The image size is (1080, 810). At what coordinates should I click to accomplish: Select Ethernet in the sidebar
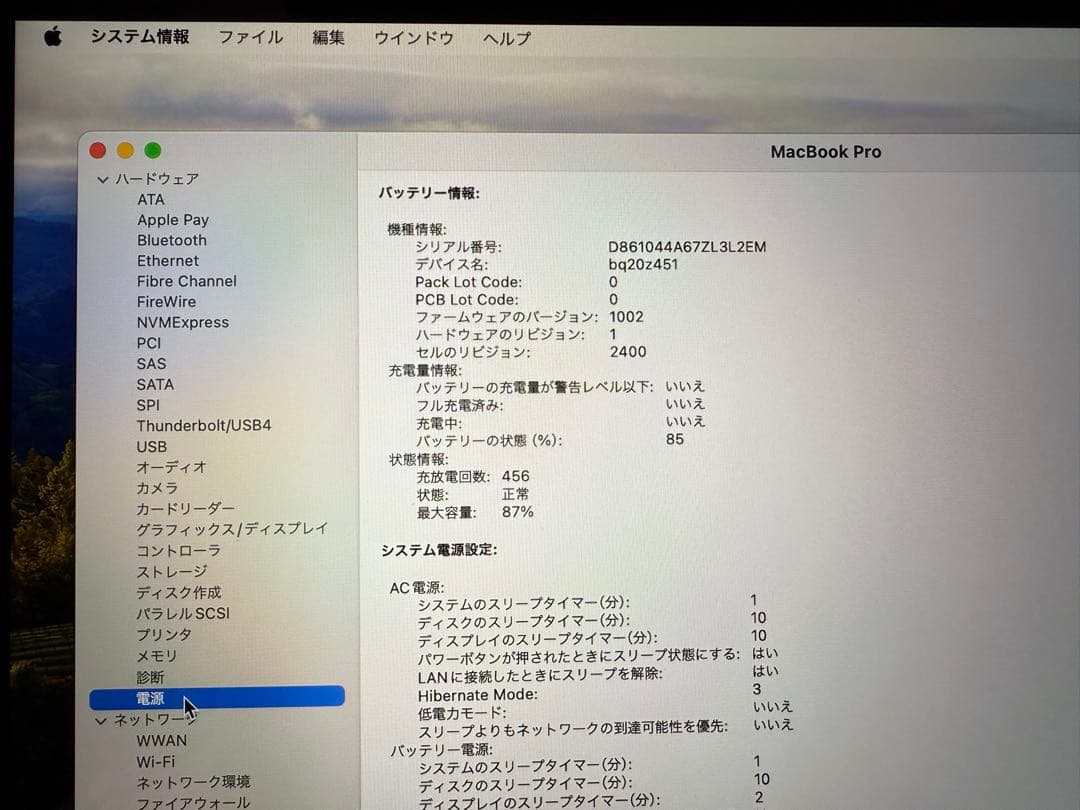[167, 261]
